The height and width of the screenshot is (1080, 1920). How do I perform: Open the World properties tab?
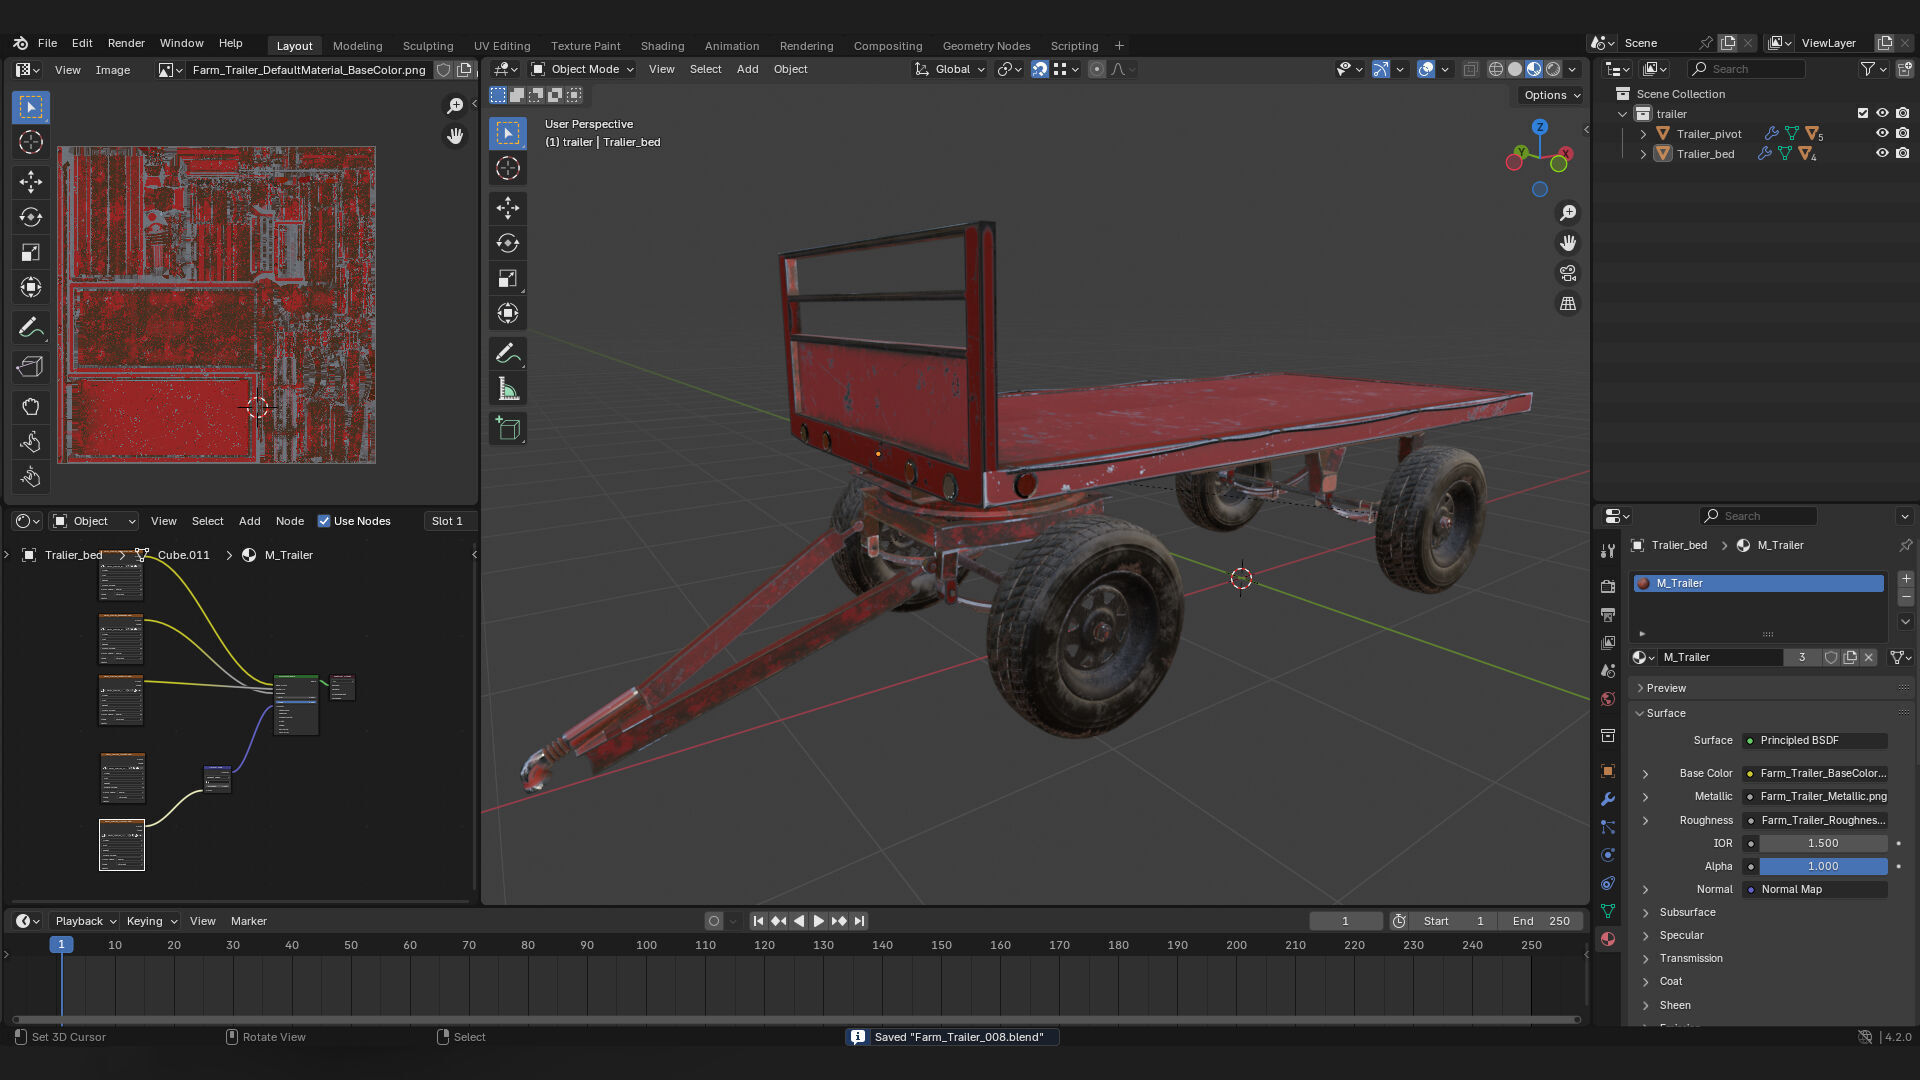click(1608, 699)
